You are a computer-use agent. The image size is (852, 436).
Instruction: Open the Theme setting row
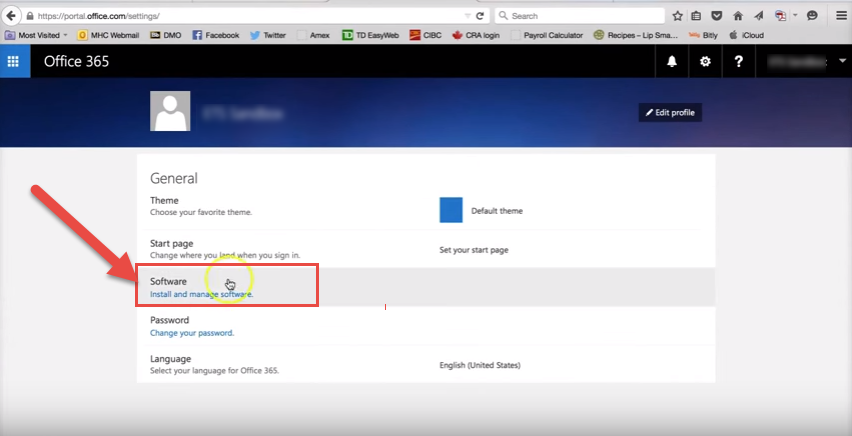coord(426,210)
